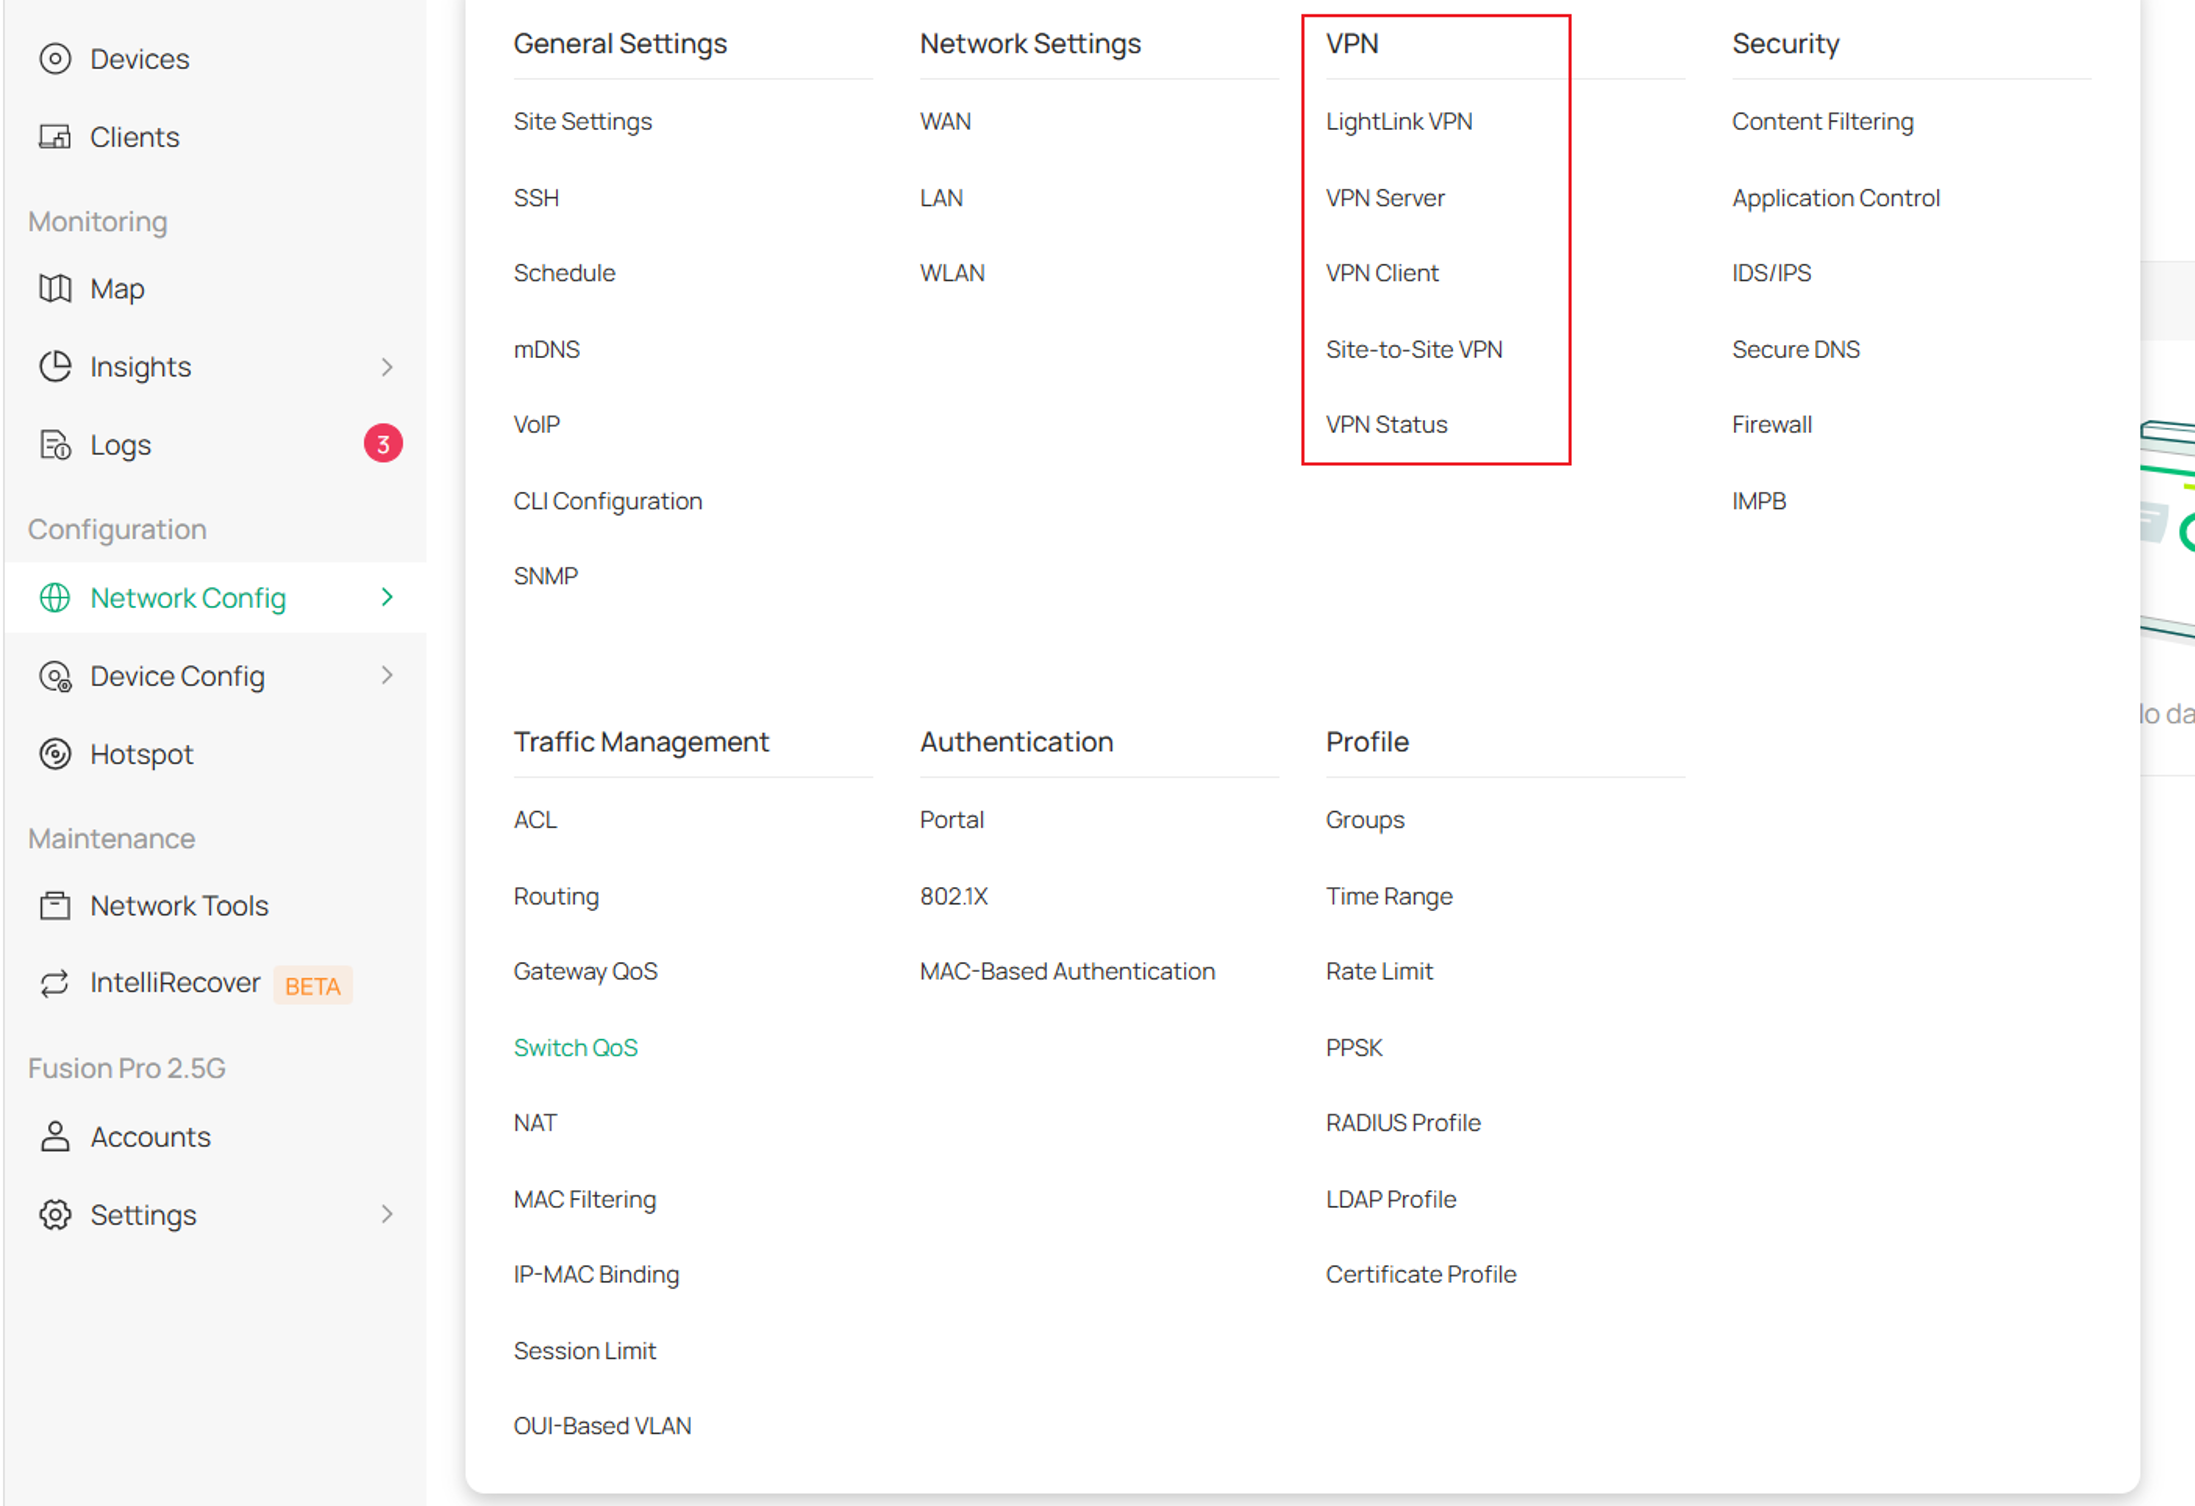Click the IntelliRecover refresh icon
The image size is (2195, 1506).
coord(55,983)
